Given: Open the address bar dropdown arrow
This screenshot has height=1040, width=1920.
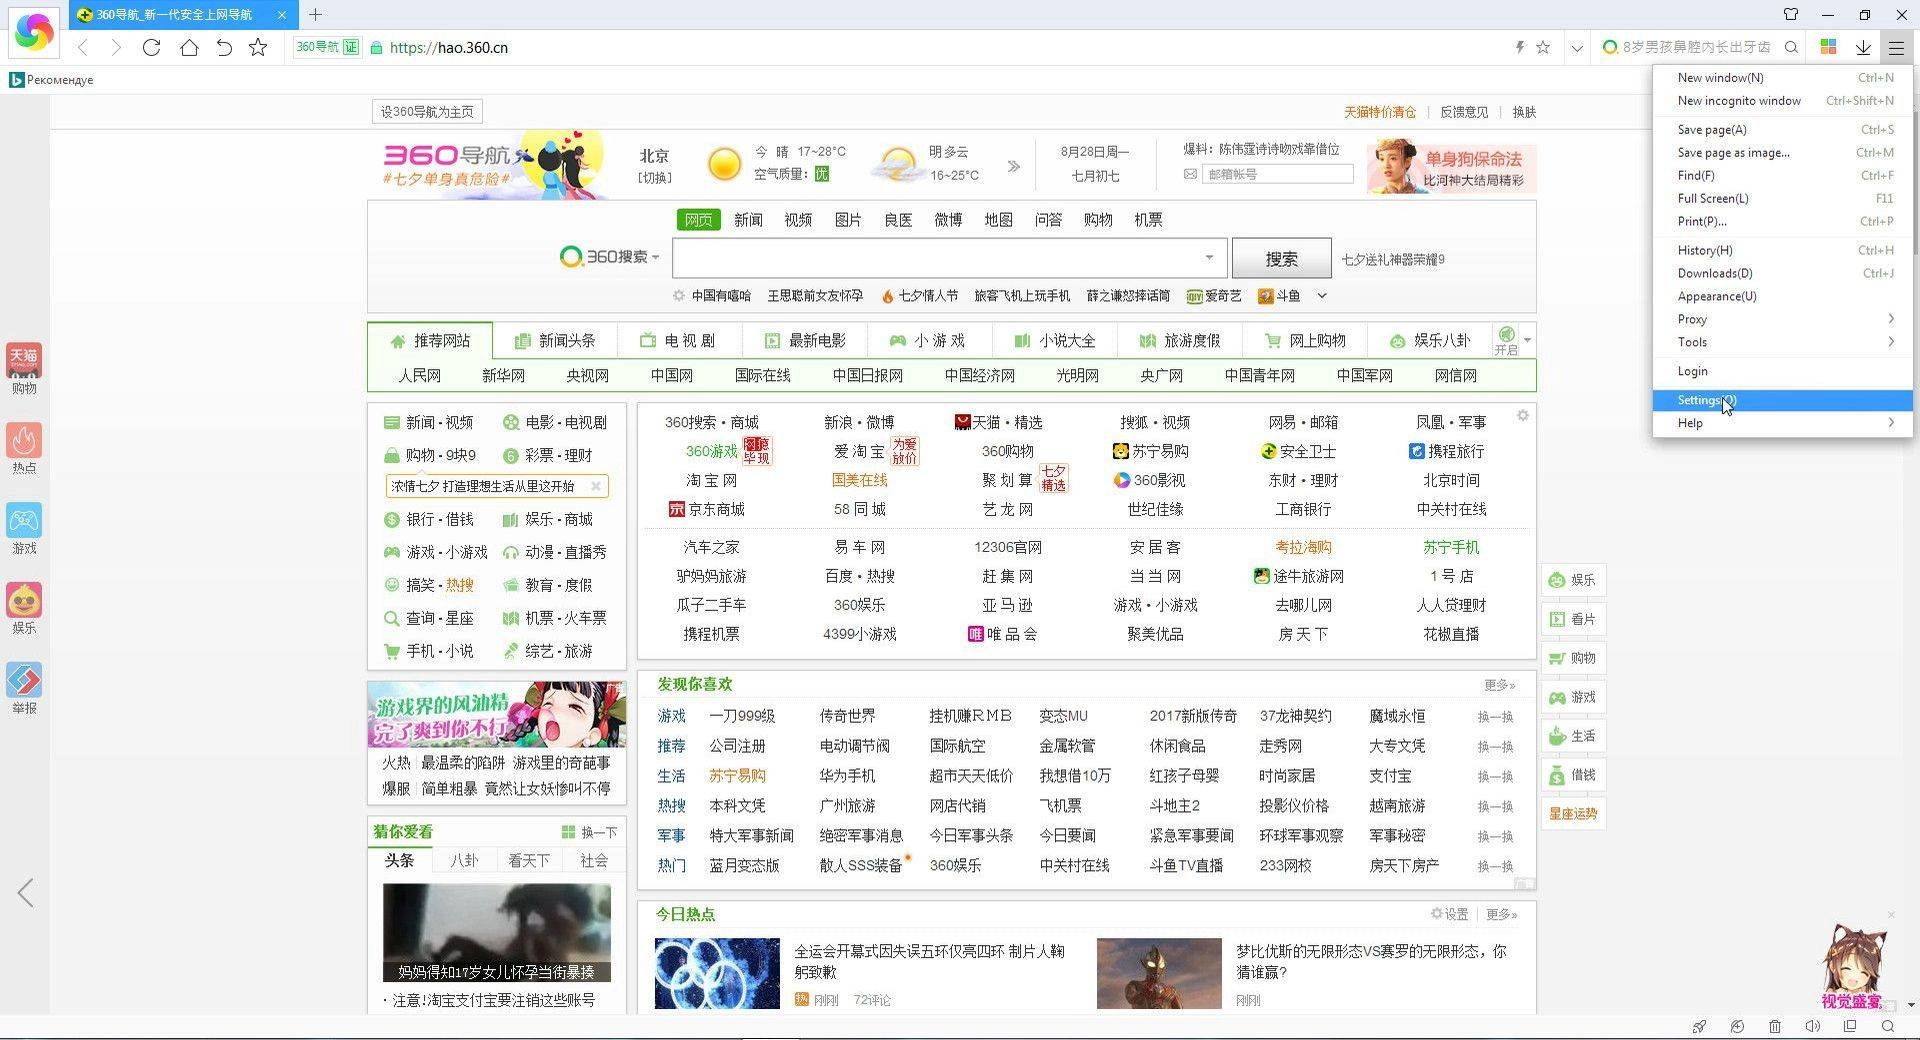Looking at the screenshot, I should (x=1577, y=48).
